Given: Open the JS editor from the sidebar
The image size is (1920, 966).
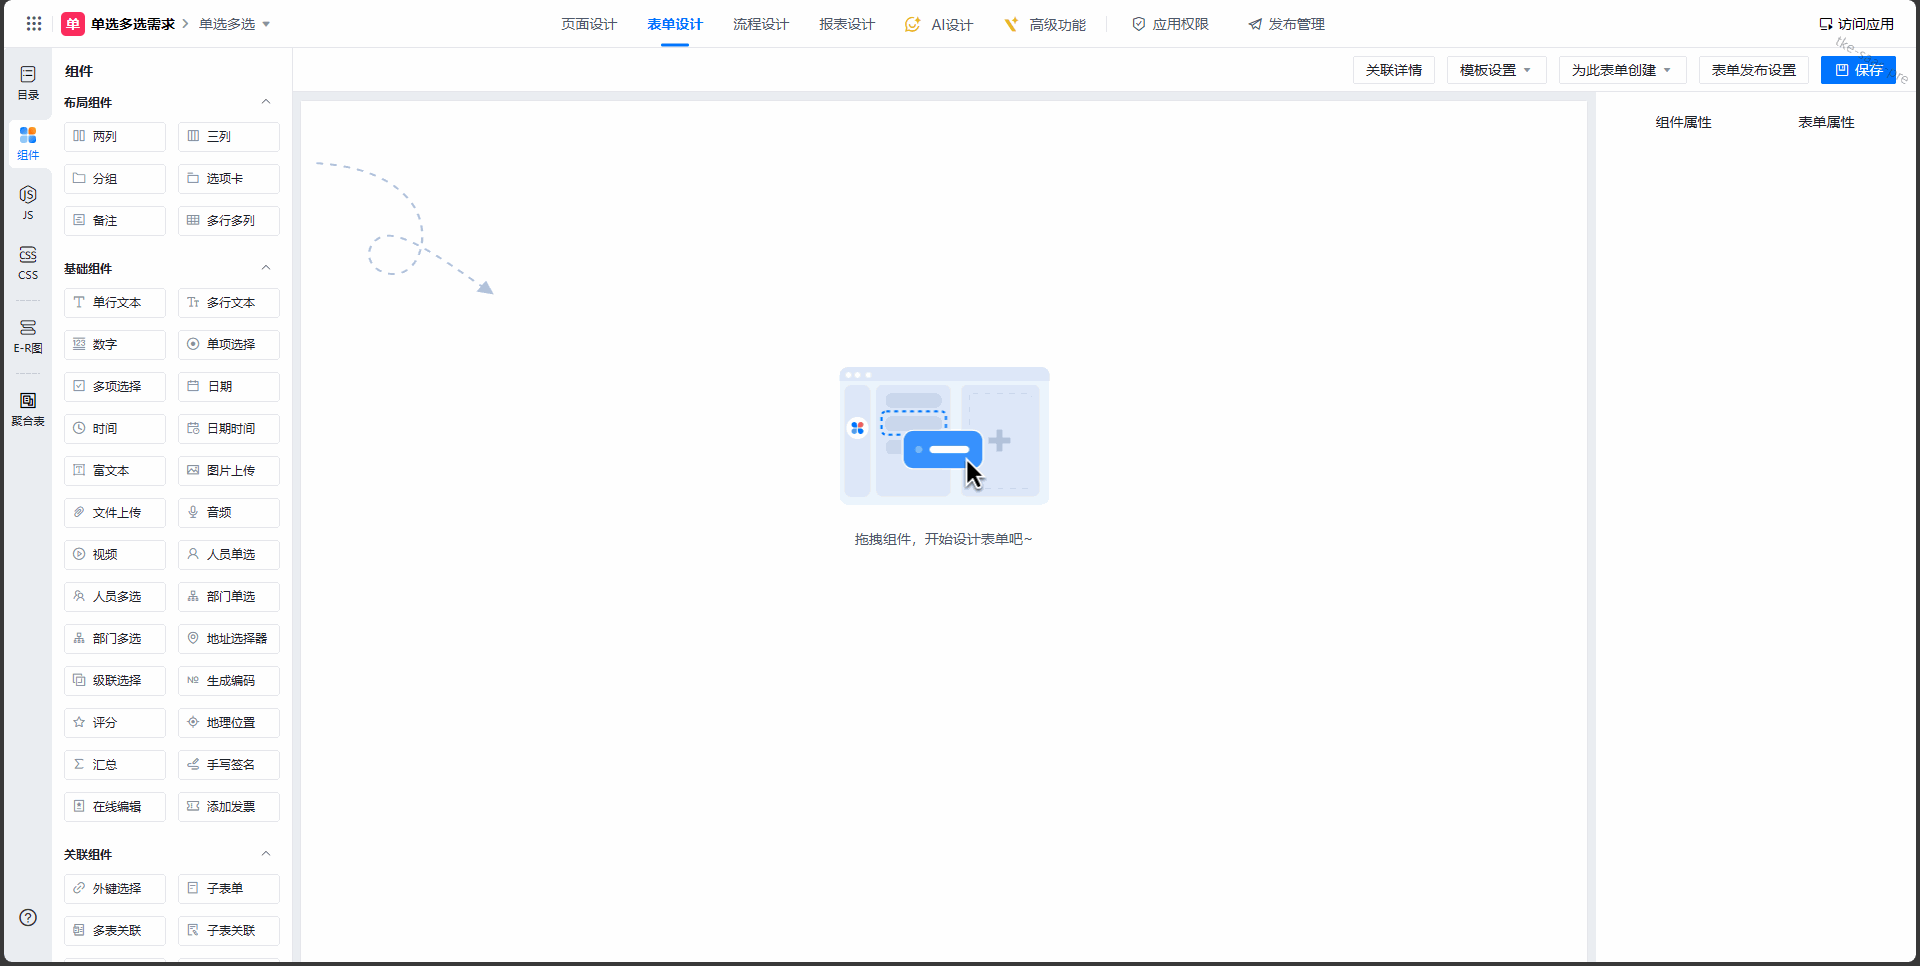Looking at the screenshot, I should coord(27,203).
